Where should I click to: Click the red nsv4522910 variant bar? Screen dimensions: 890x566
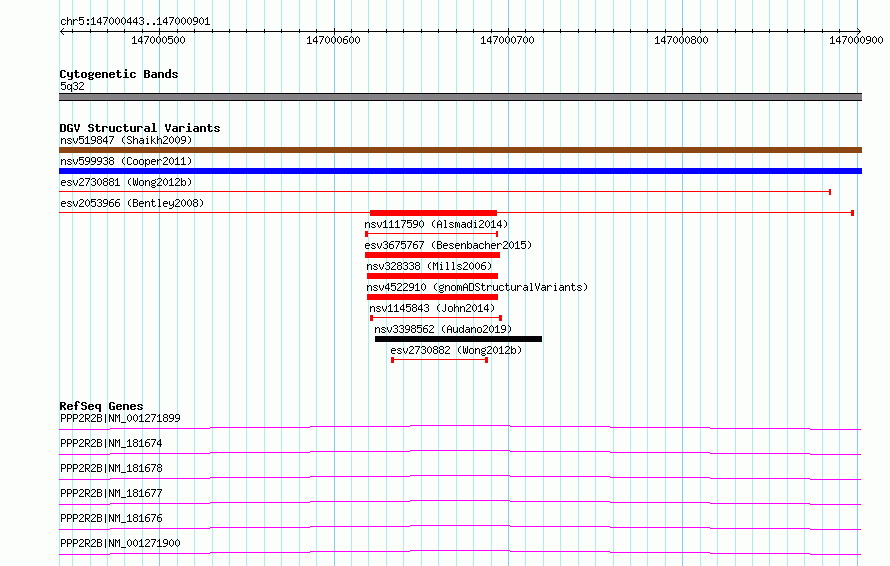[x=433, y=297]
